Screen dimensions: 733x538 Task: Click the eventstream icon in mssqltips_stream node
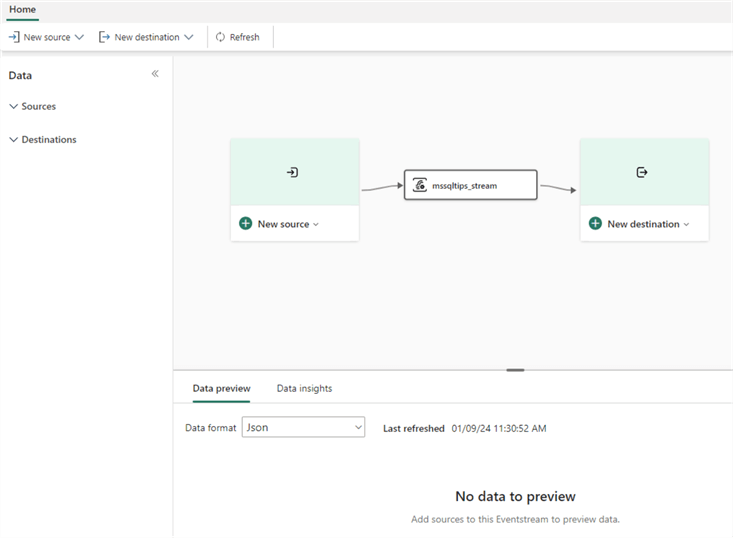(420, 185)
